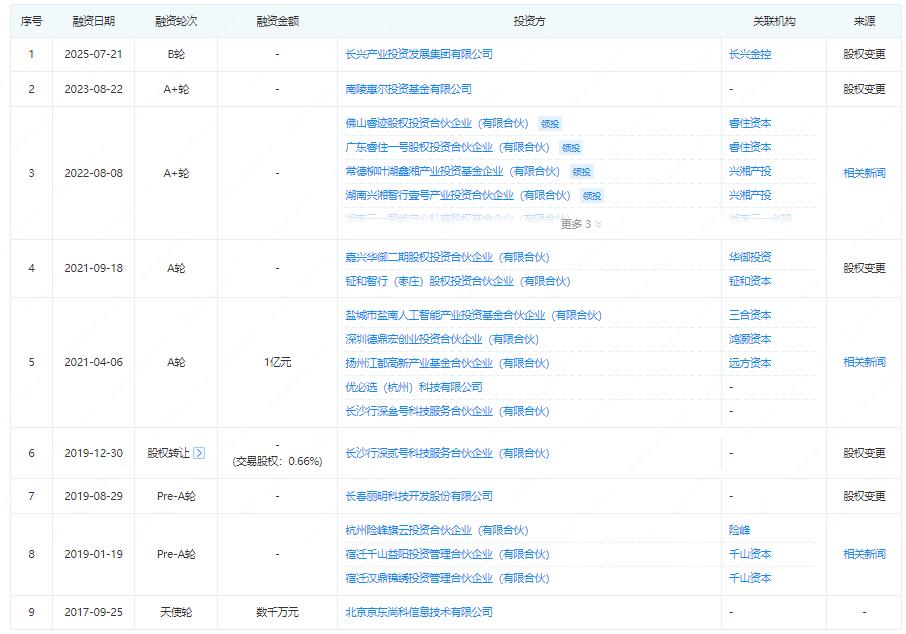Open investor 南陵惠尔投资基金有限公司
Image resolution: width=906 pixels, height=634 pixels.
408,89
